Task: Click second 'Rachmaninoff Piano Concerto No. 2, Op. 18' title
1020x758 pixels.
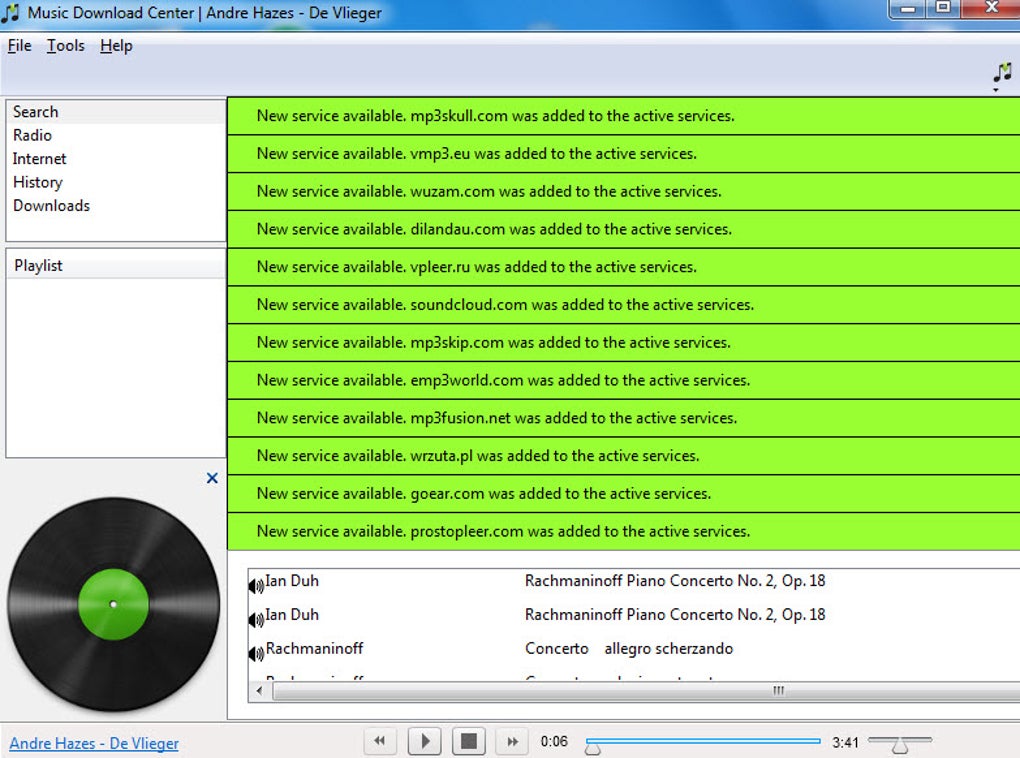Action: tap(675, 615)
